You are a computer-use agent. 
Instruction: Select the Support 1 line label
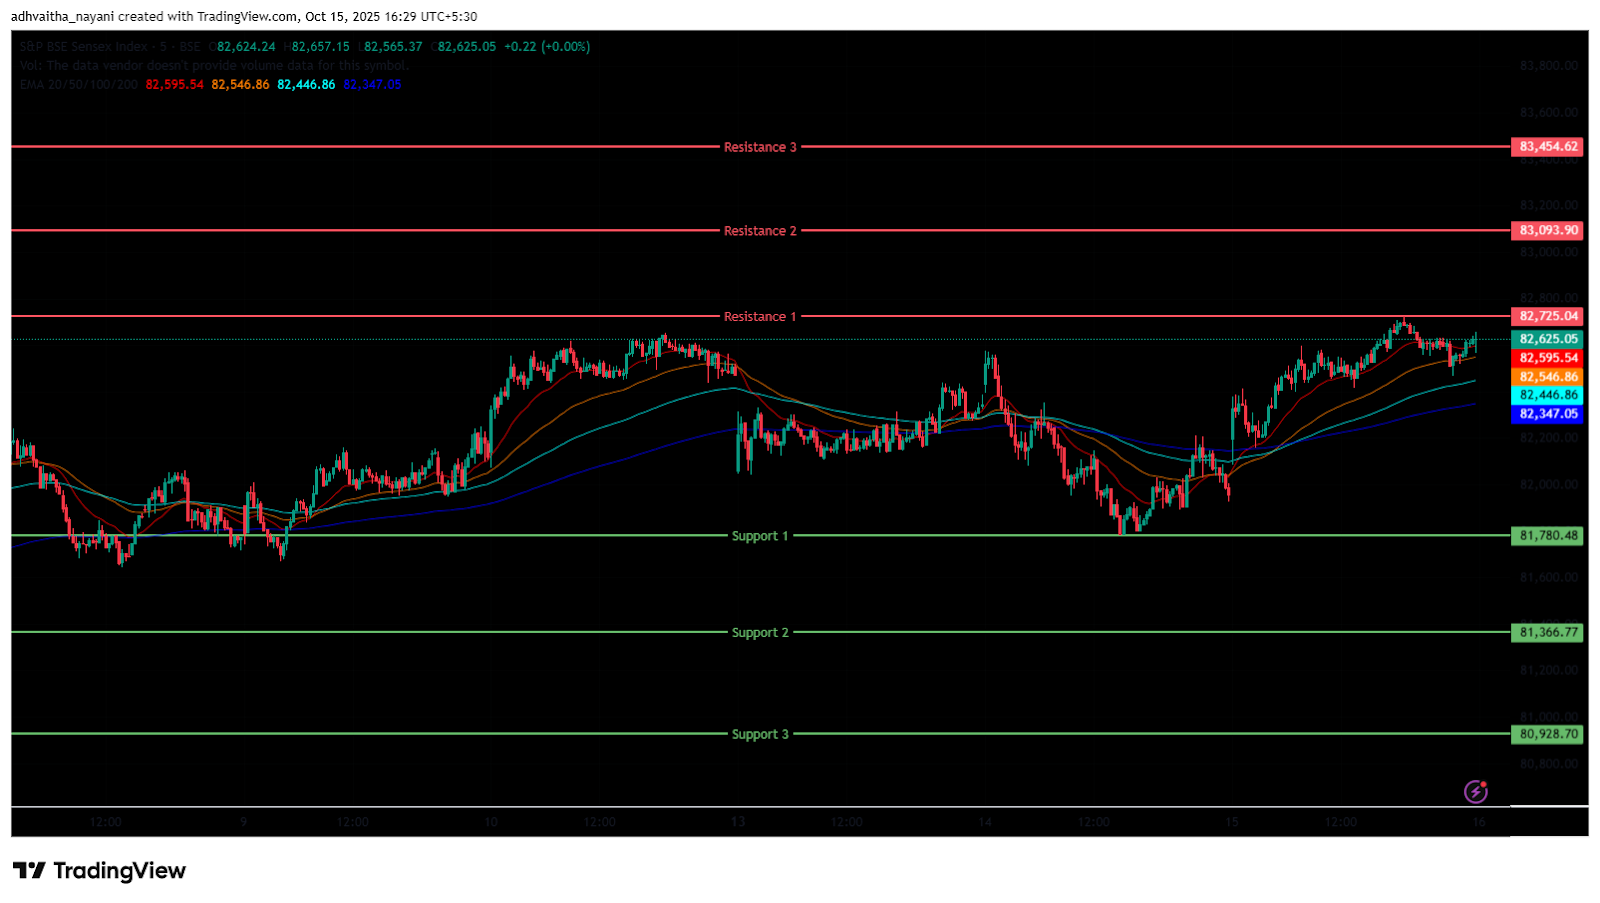(x=760, y=536)
